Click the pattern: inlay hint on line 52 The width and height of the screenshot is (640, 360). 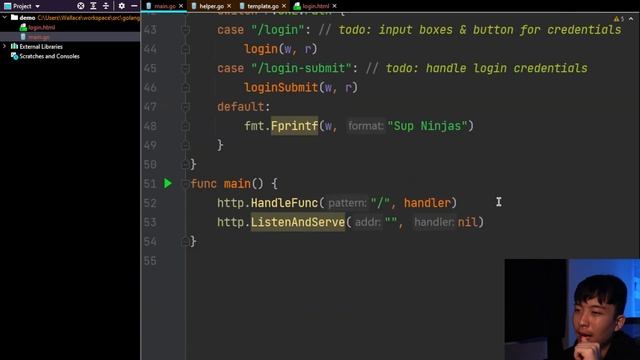pos(347,203)
